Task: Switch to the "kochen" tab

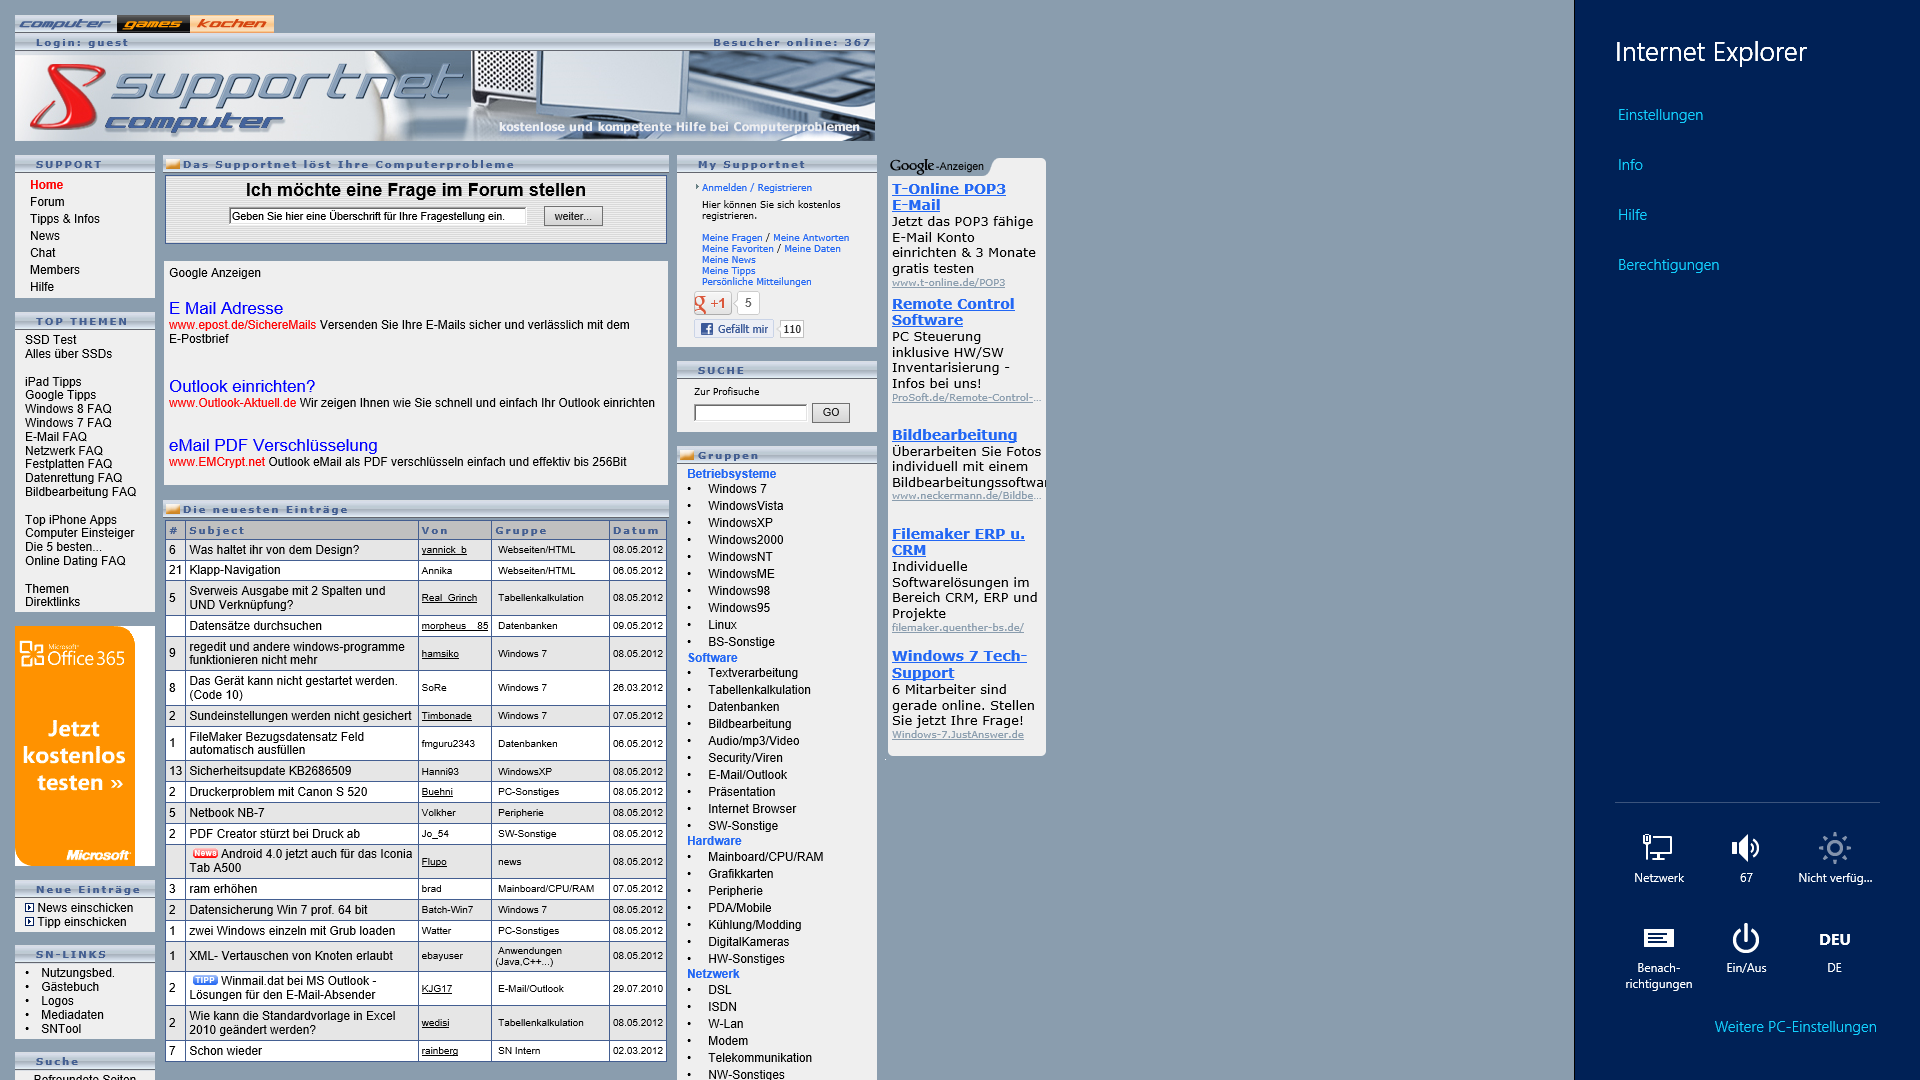Action: point(231,23)
